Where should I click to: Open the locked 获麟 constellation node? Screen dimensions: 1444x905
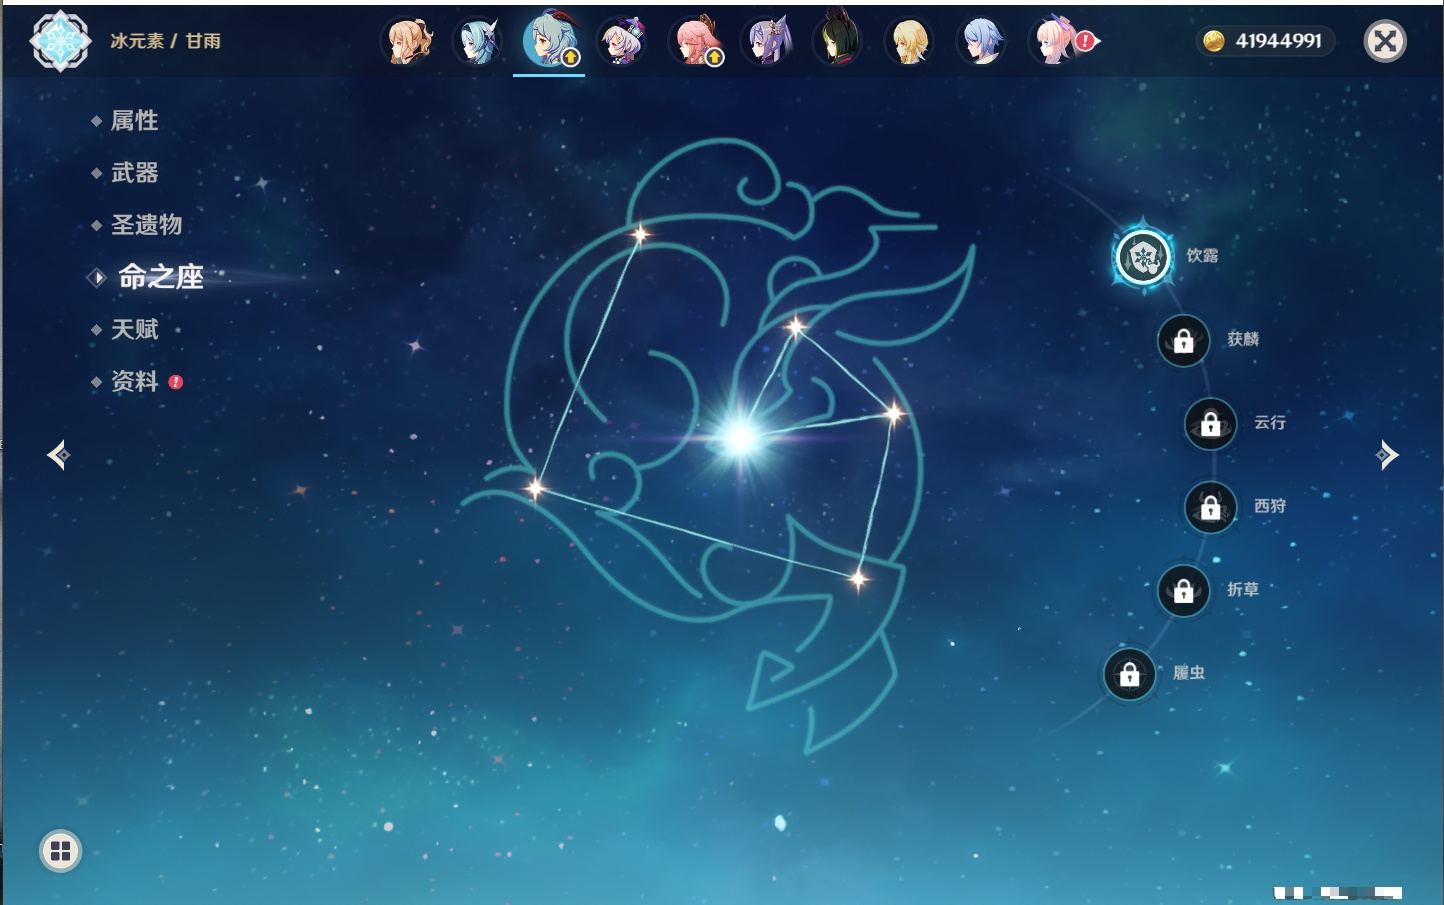click(1184, 341)
